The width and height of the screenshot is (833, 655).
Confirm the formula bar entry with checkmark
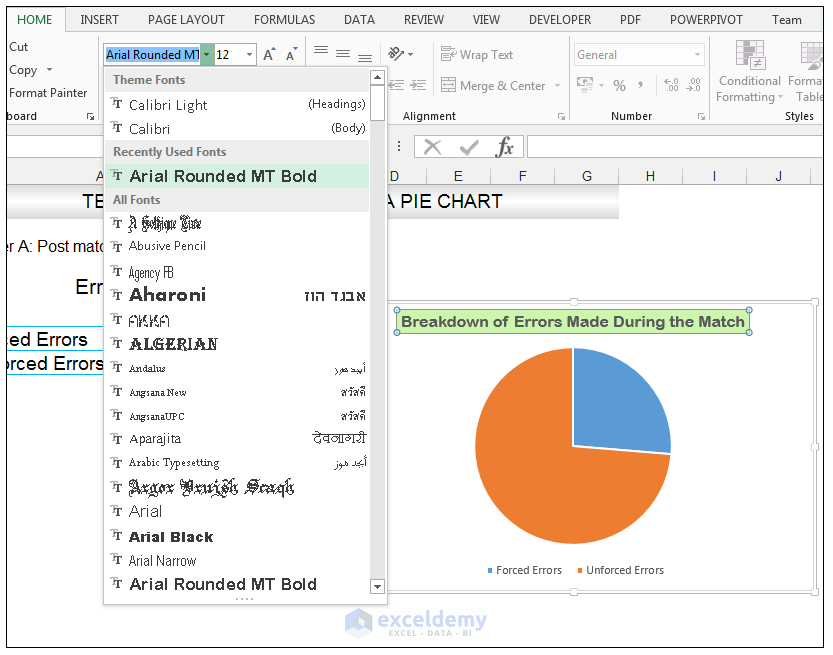469,147
